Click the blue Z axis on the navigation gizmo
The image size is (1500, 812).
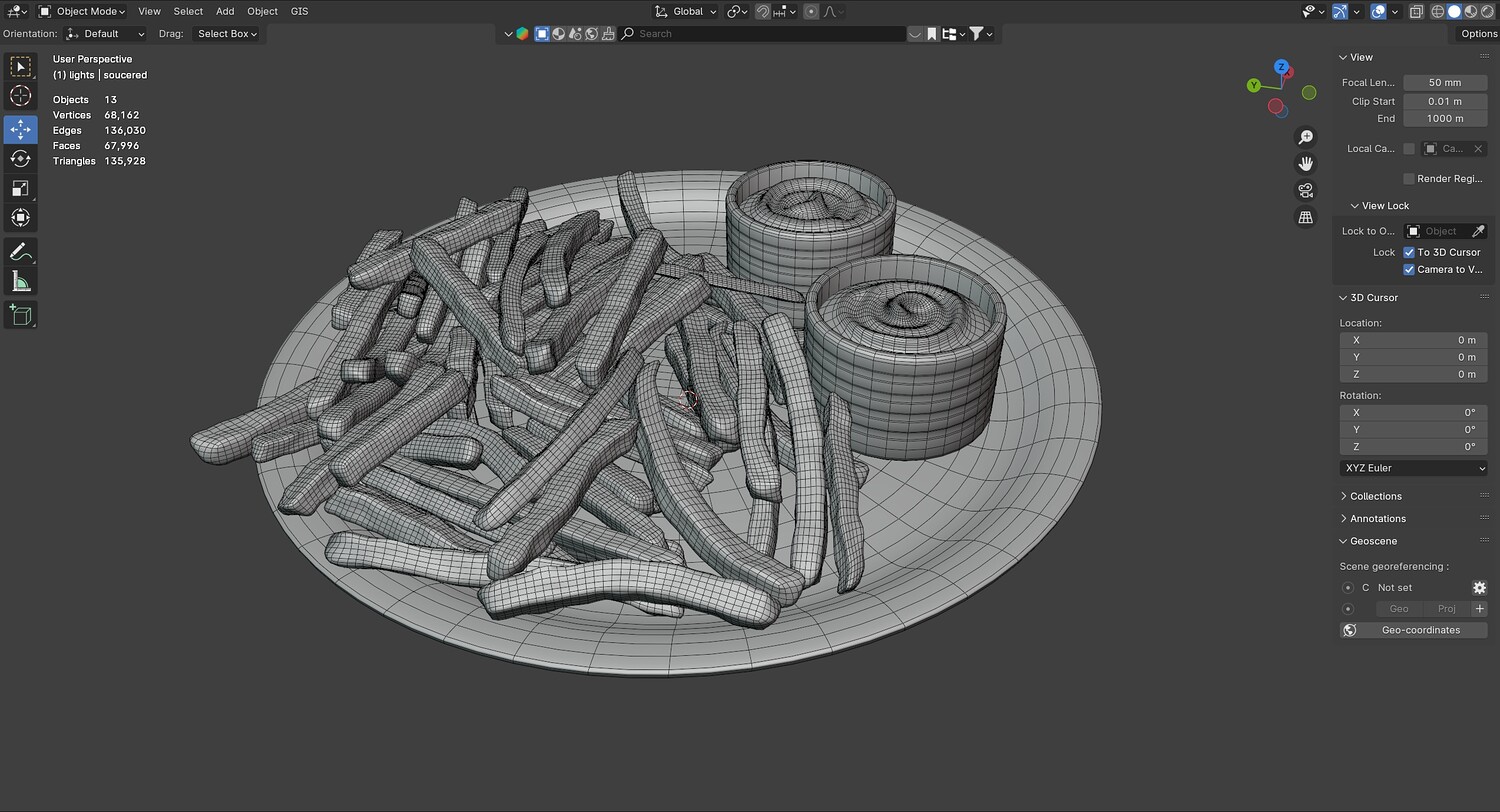(x=1281, y=66)
